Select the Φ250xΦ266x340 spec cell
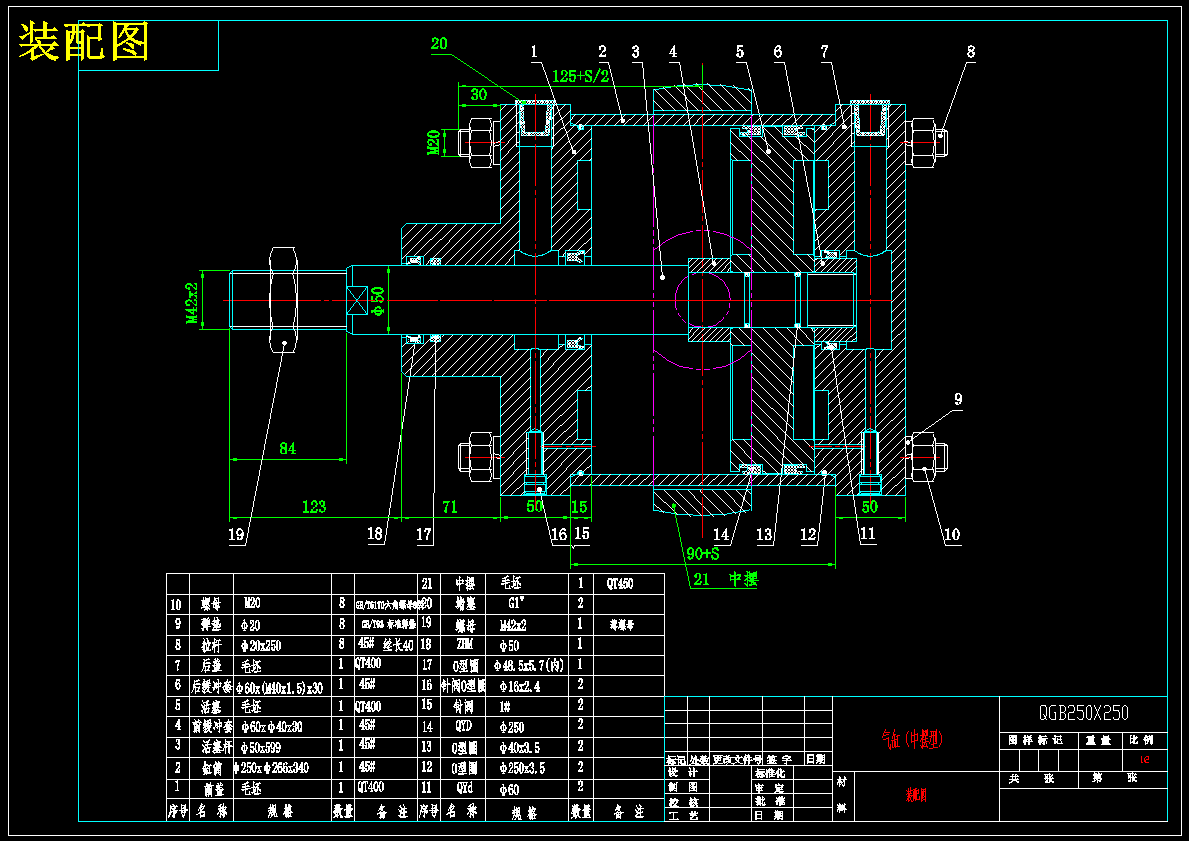The height and width of the screenshot is (841, 1189). tap(271, 767)
